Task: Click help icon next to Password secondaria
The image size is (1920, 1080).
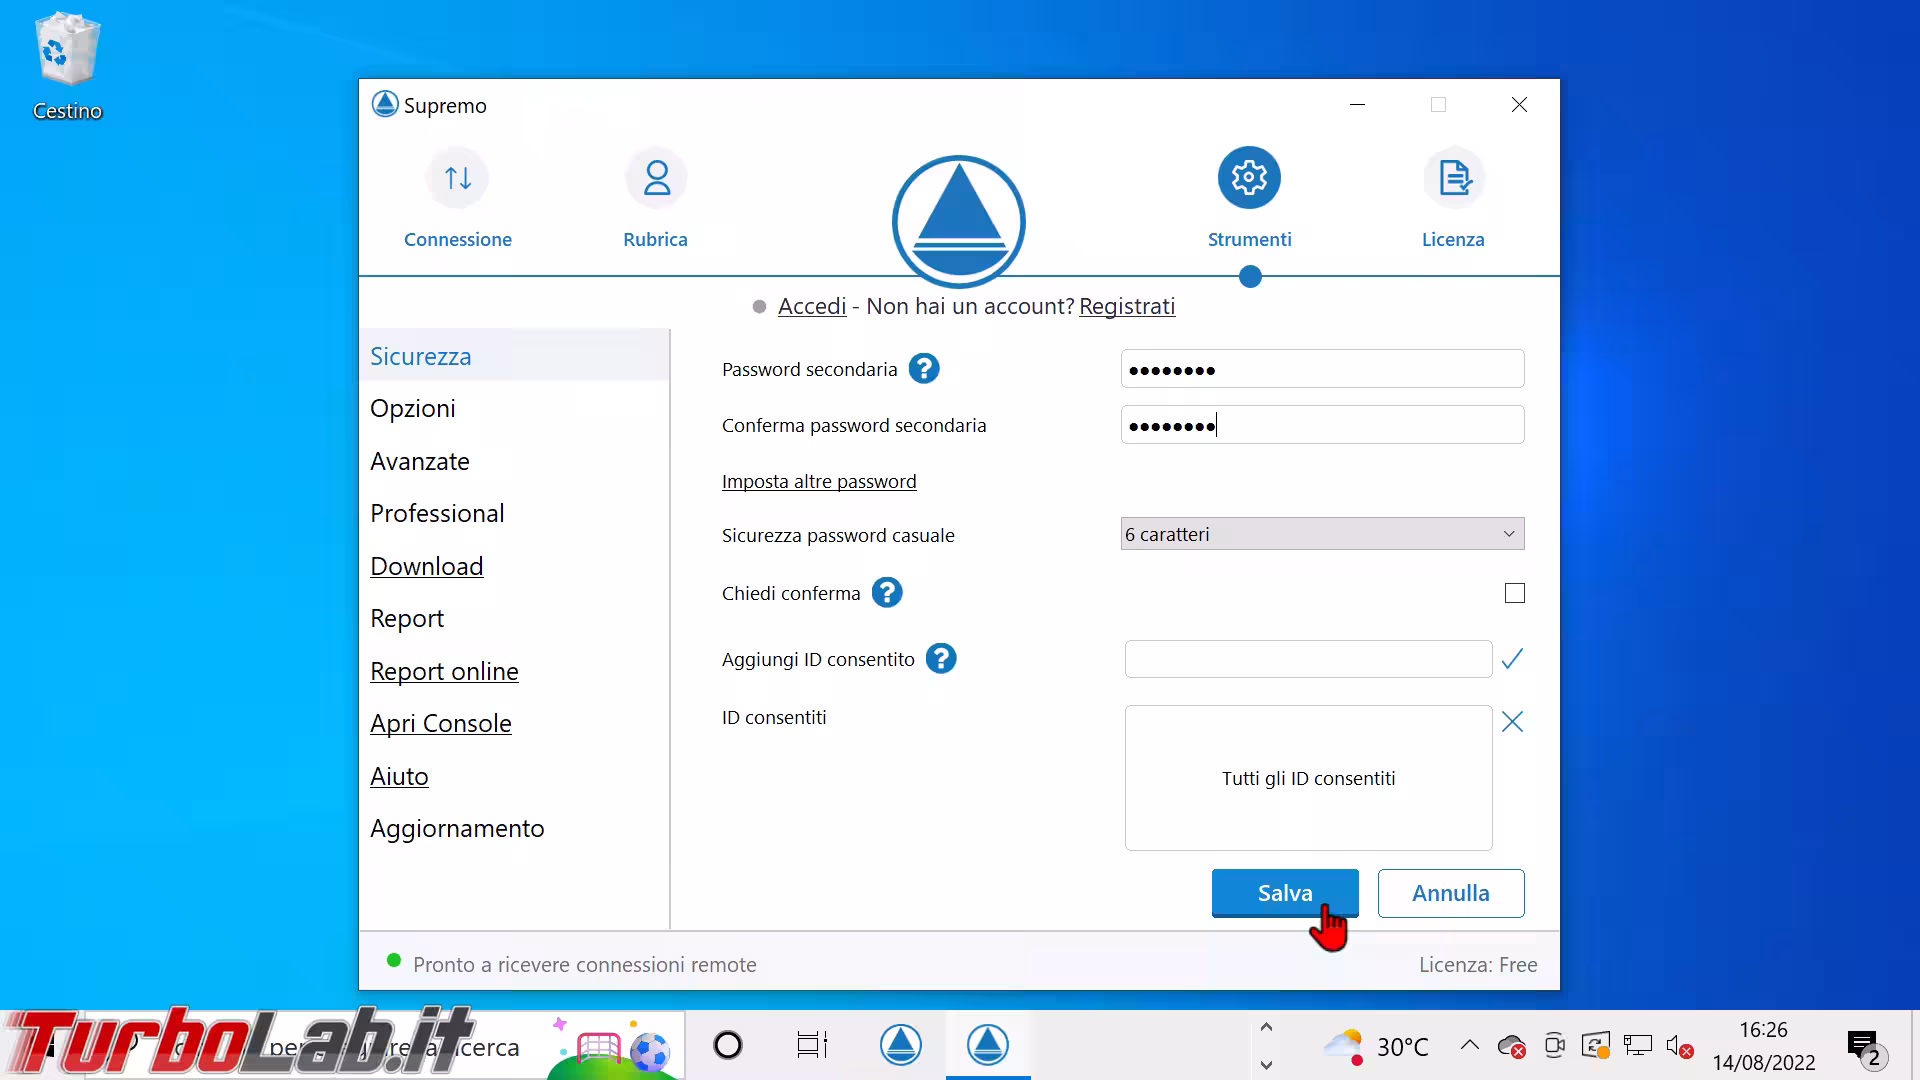Action: (x=924, y=369)
